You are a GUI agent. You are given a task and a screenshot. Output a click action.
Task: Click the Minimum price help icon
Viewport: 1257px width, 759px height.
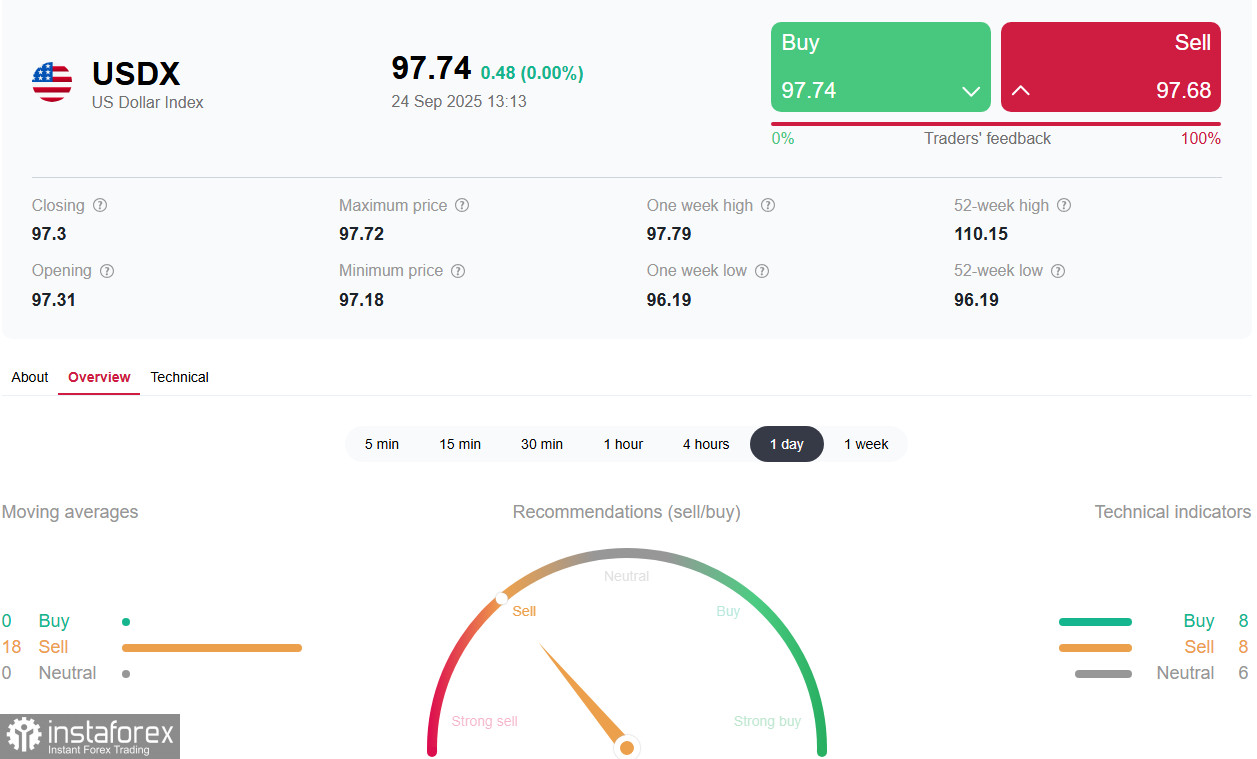point(458,271)
